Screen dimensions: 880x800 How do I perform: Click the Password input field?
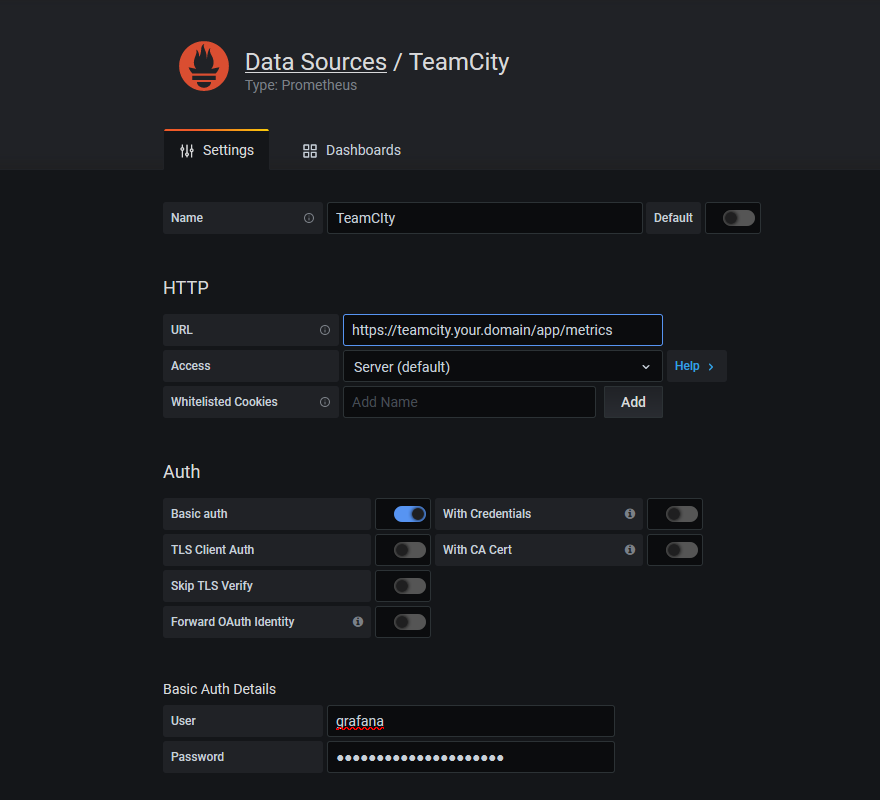471,757
